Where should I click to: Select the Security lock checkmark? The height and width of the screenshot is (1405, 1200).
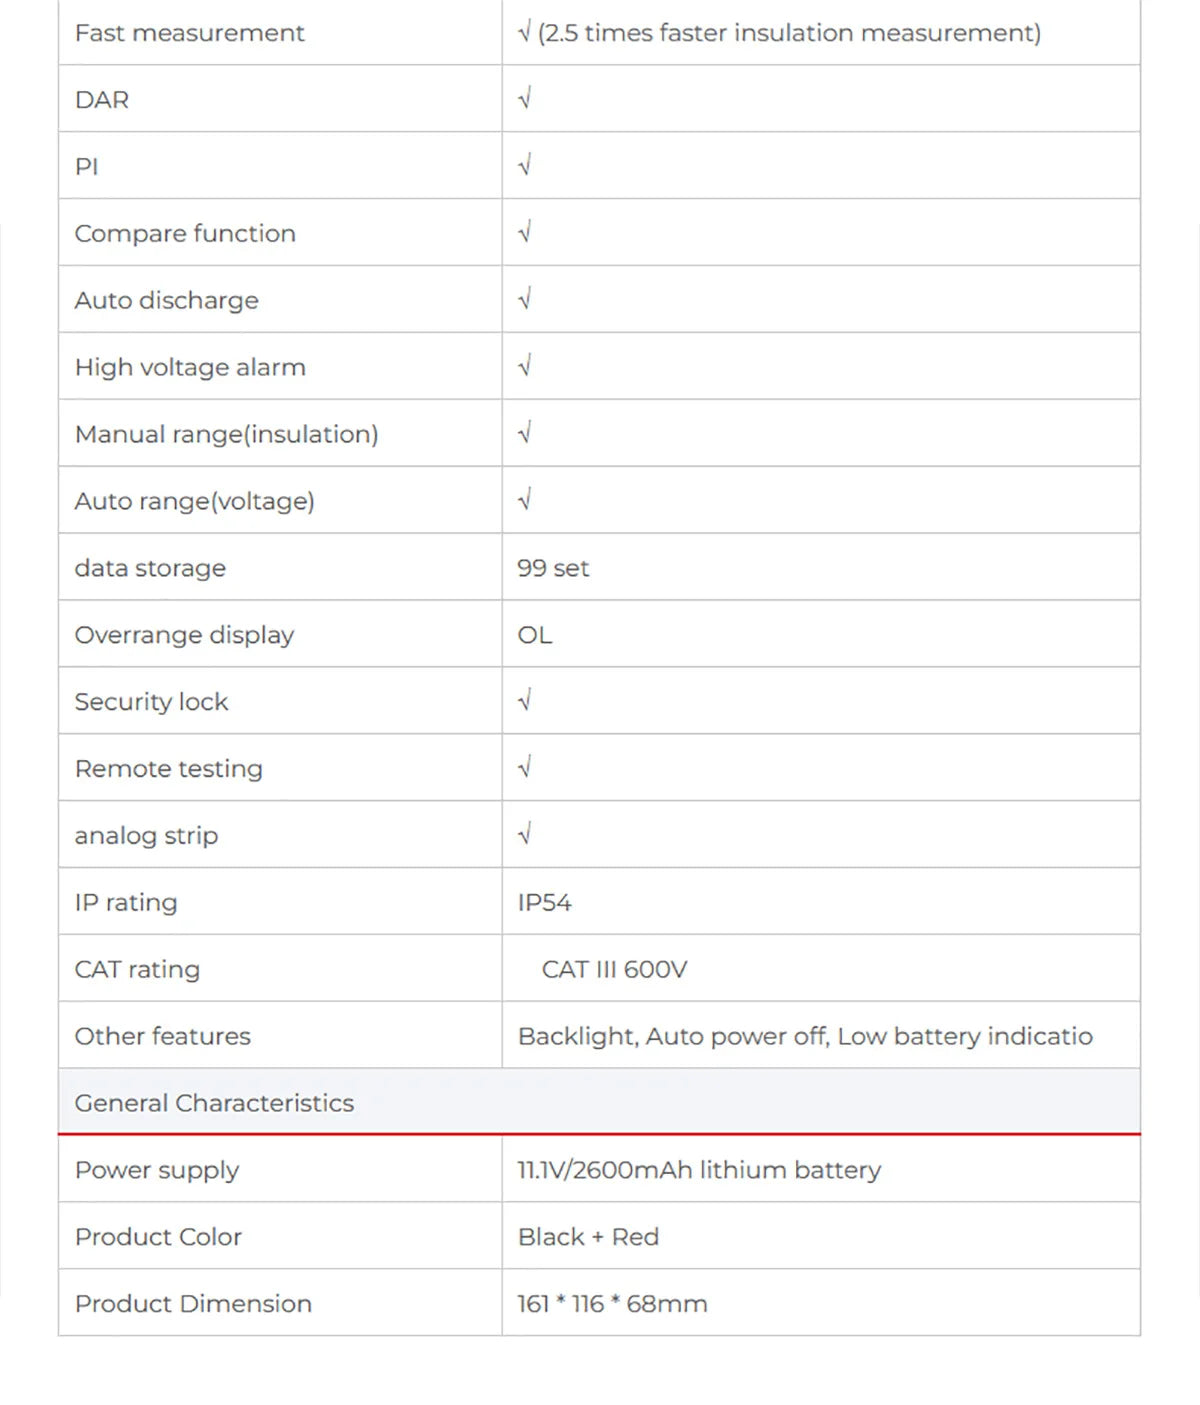(525, 700)
